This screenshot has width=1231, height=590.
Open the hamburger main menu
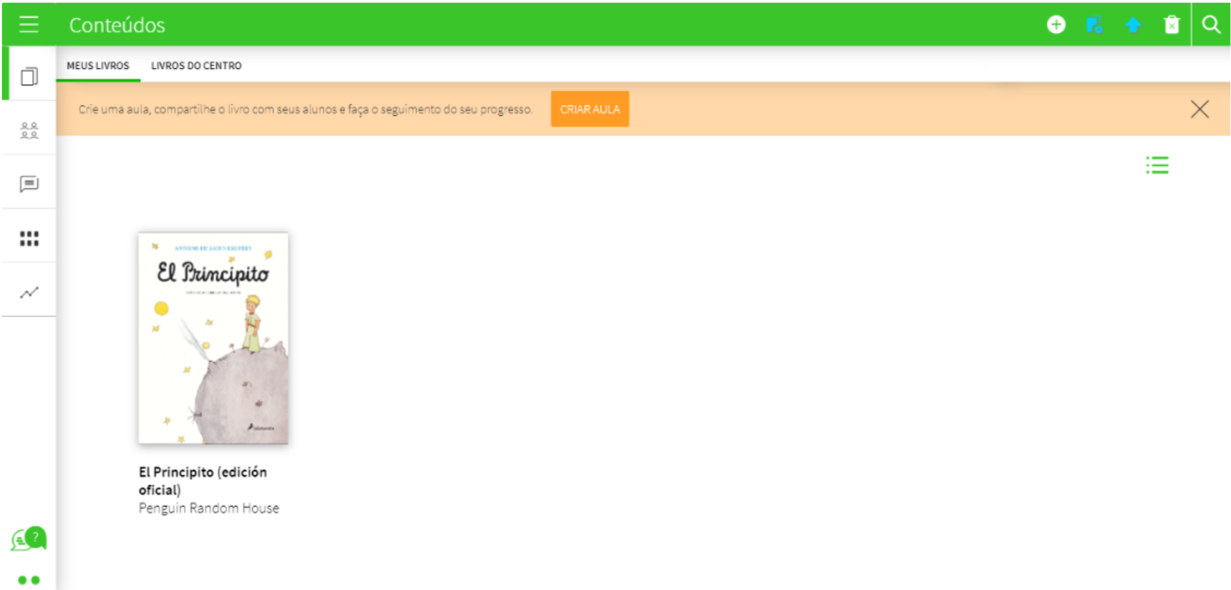(28, 25)
